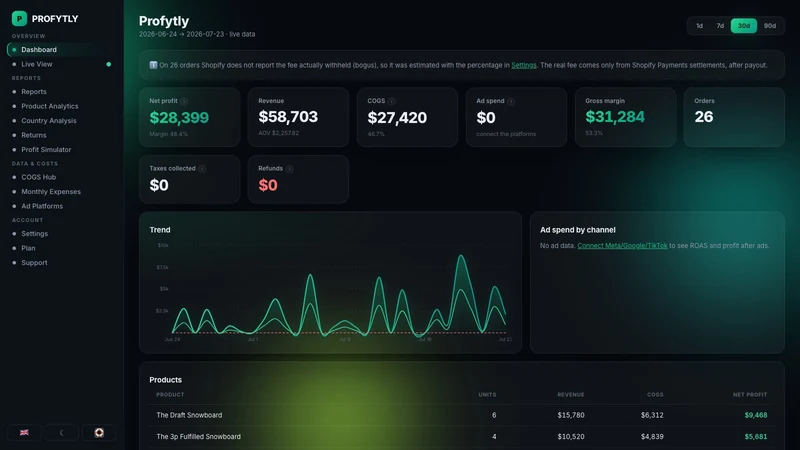Open Dashboard in the sidebar
The image size is (800, 450).
click(61, 49)
